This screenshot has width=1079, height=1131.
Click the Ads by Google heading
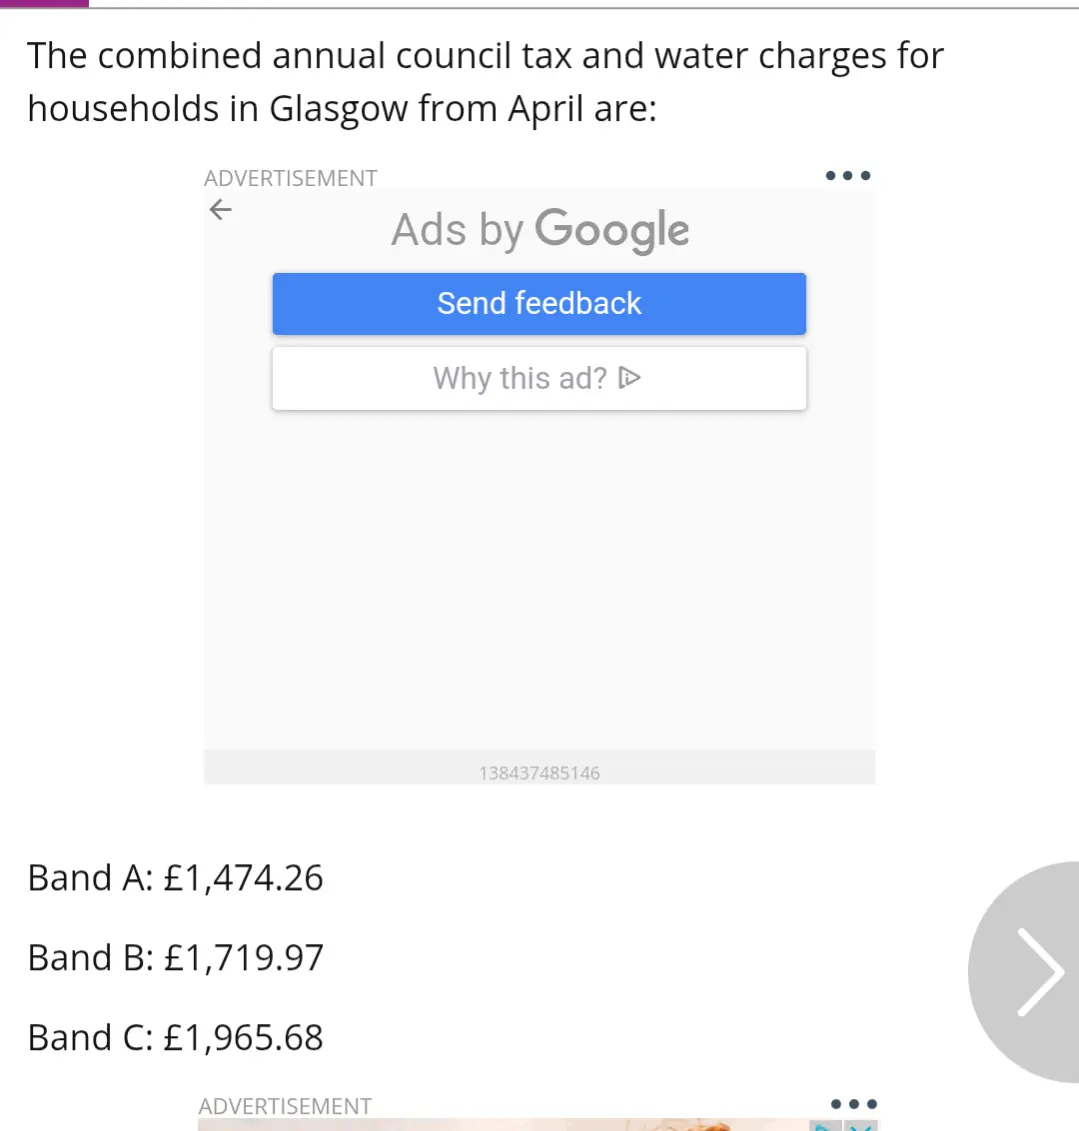click(x=540, y=230)
